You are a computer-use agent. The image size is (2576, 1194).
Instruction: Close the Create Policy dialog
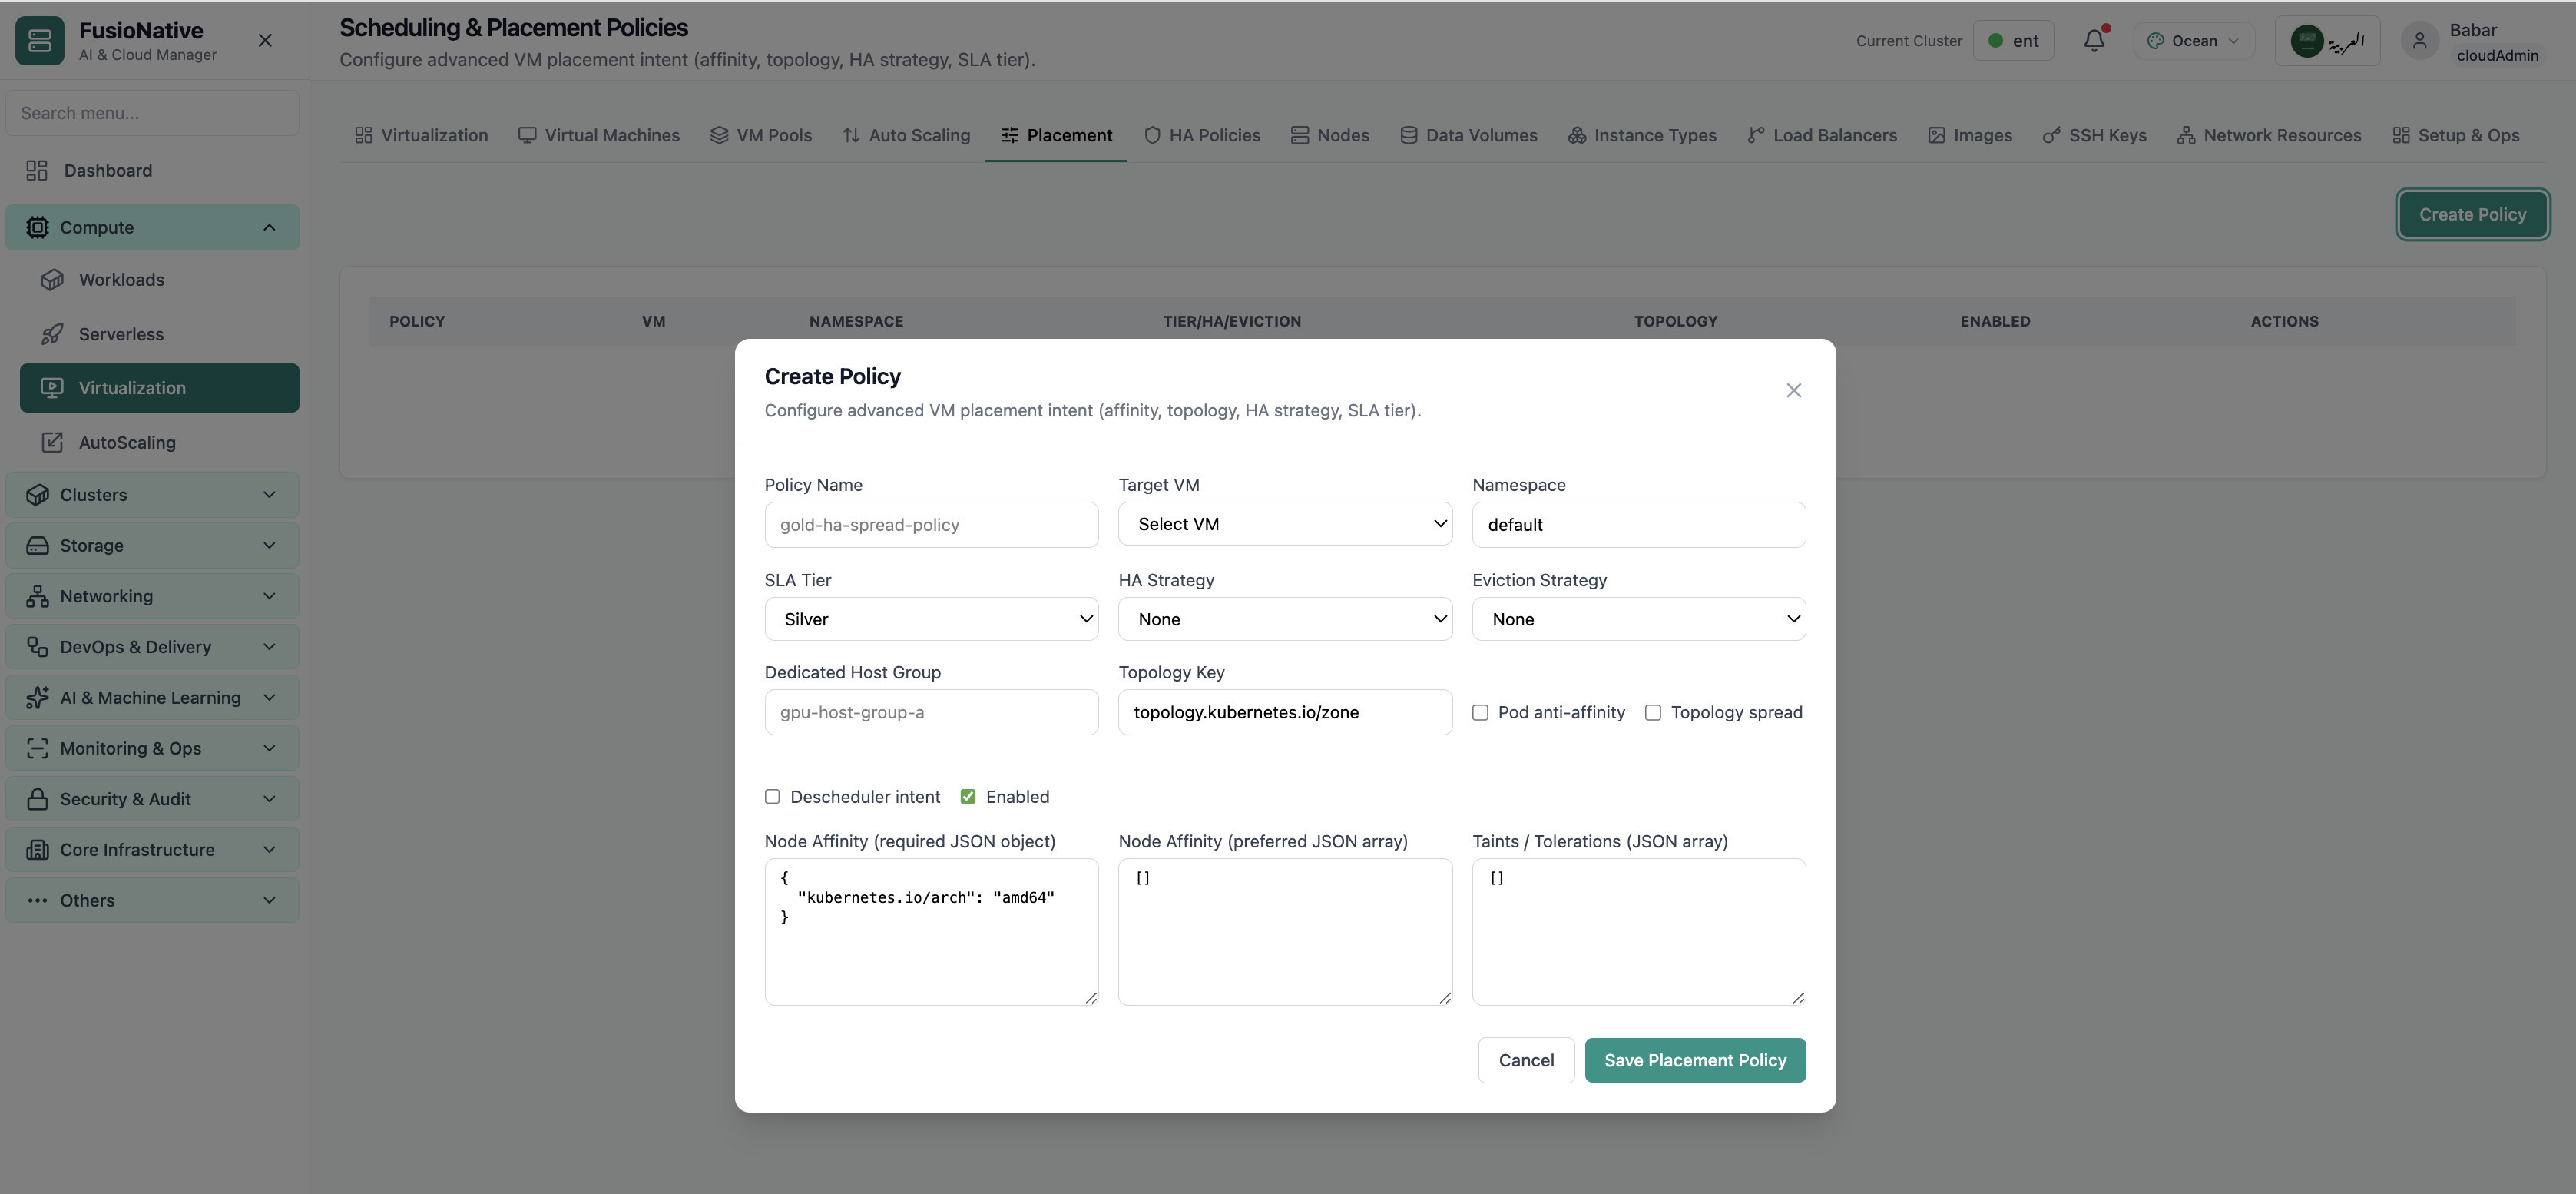1794,390
